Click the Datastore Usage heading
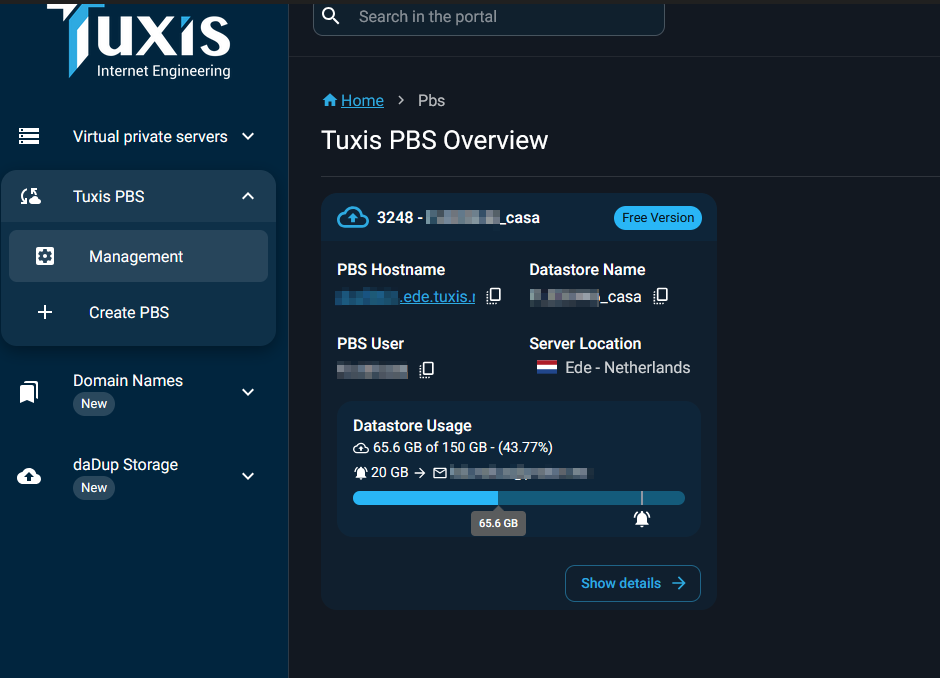This screenshot has width=940, height=678. [x=412, y=426]
